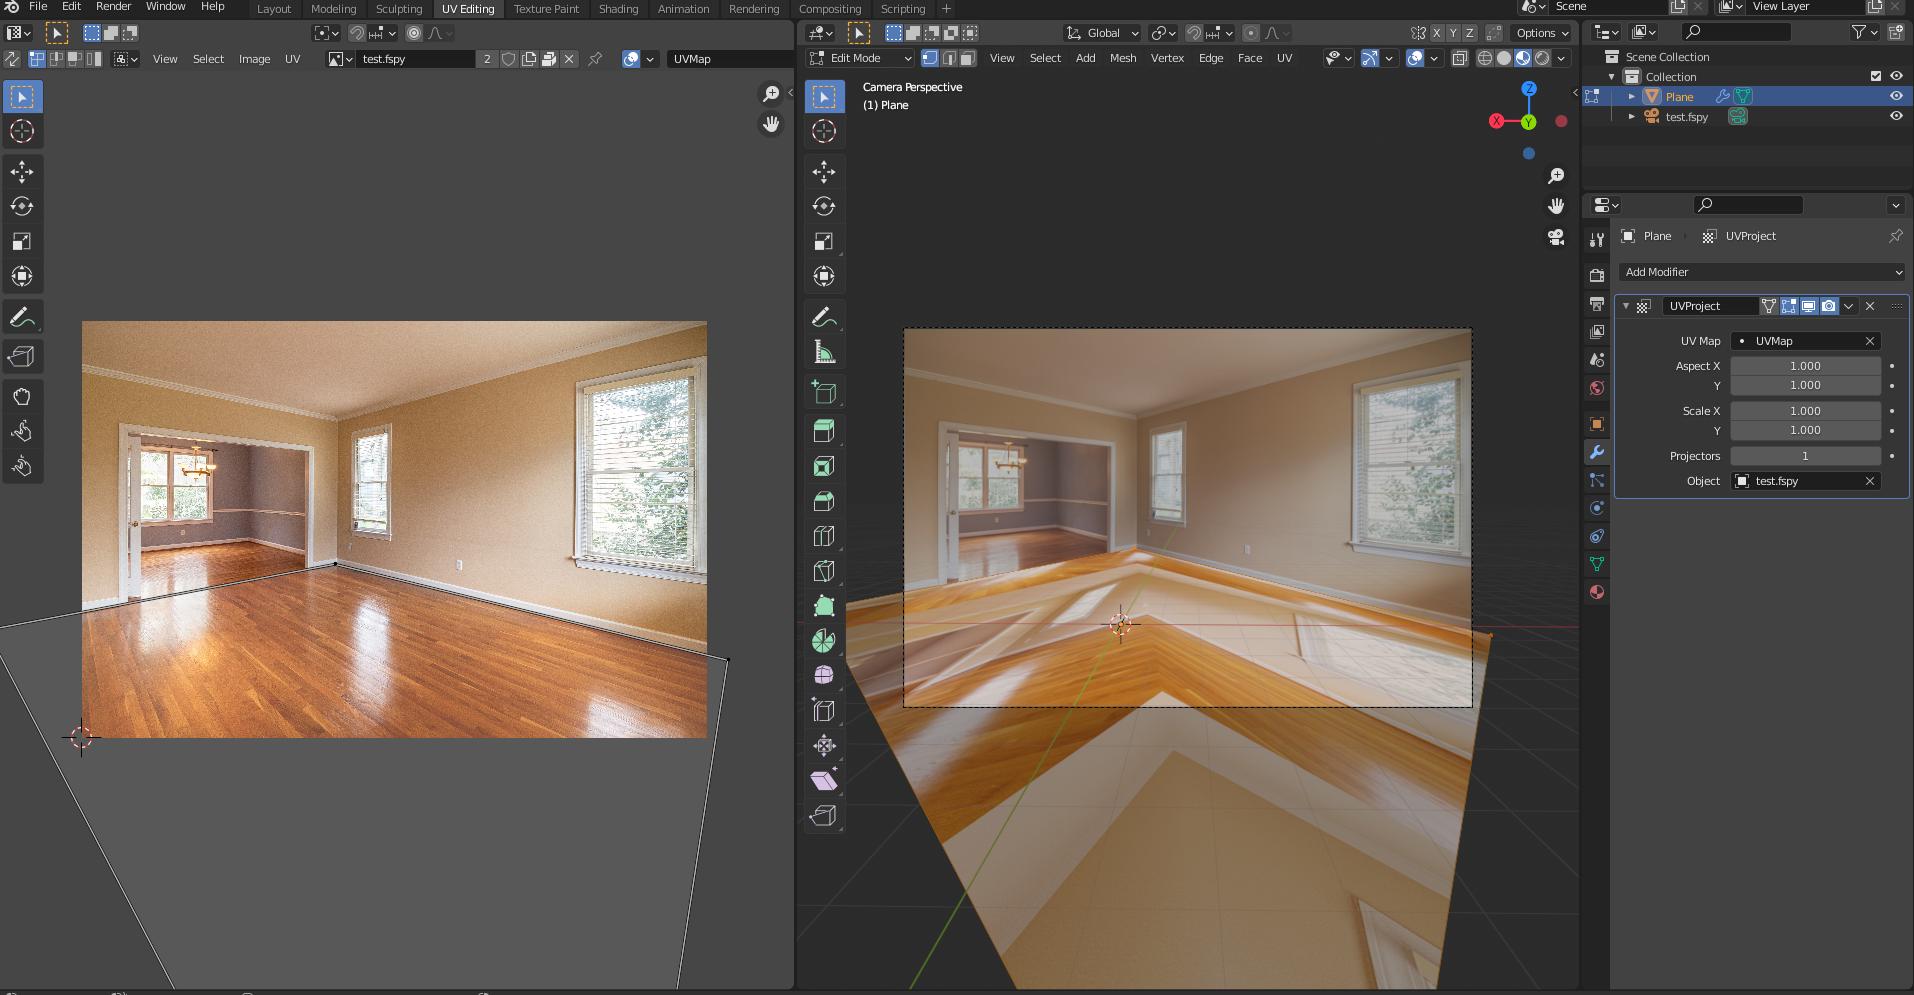Open the Add Modifier dropdown
Screen dimensions: 1914x995
click(1762, 272)
